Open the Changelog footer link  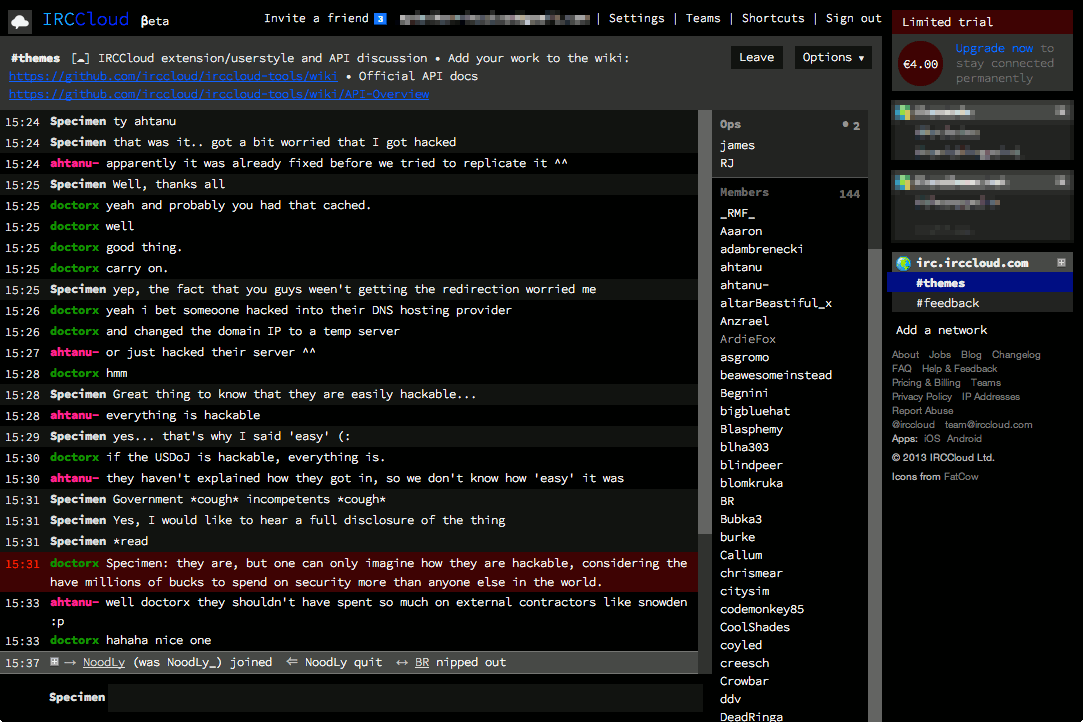1015,354
